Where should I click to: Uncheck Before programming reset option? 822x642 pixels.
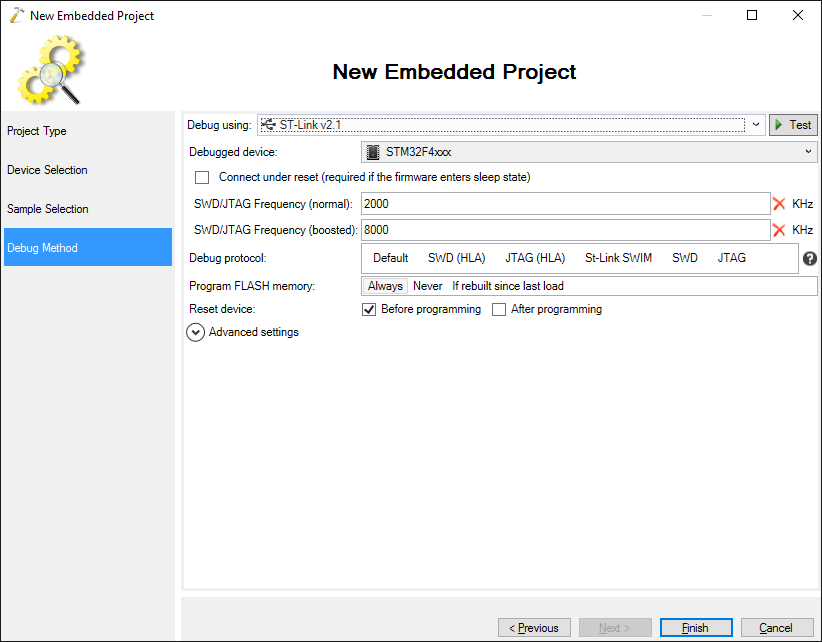[369, 309]
